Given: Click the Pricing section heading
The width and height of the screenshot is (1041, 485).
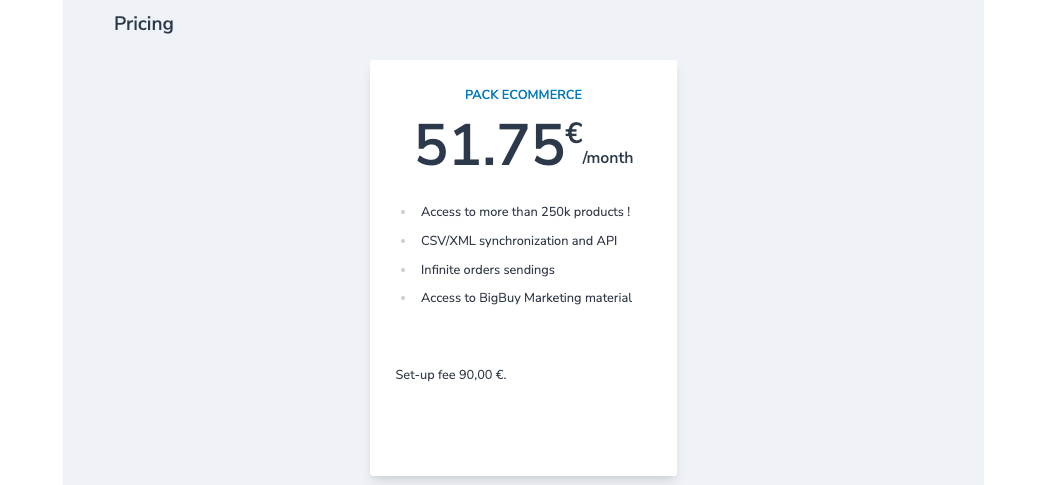Looking at the screenshot, I should tap(143, 24).
